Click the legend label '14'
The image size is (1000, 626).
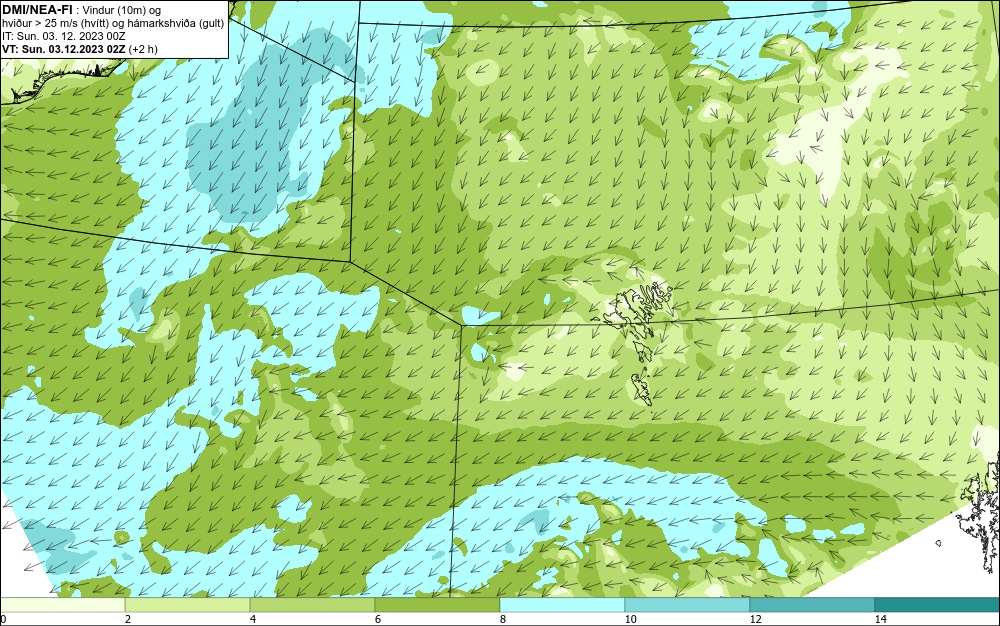[881, 619]
